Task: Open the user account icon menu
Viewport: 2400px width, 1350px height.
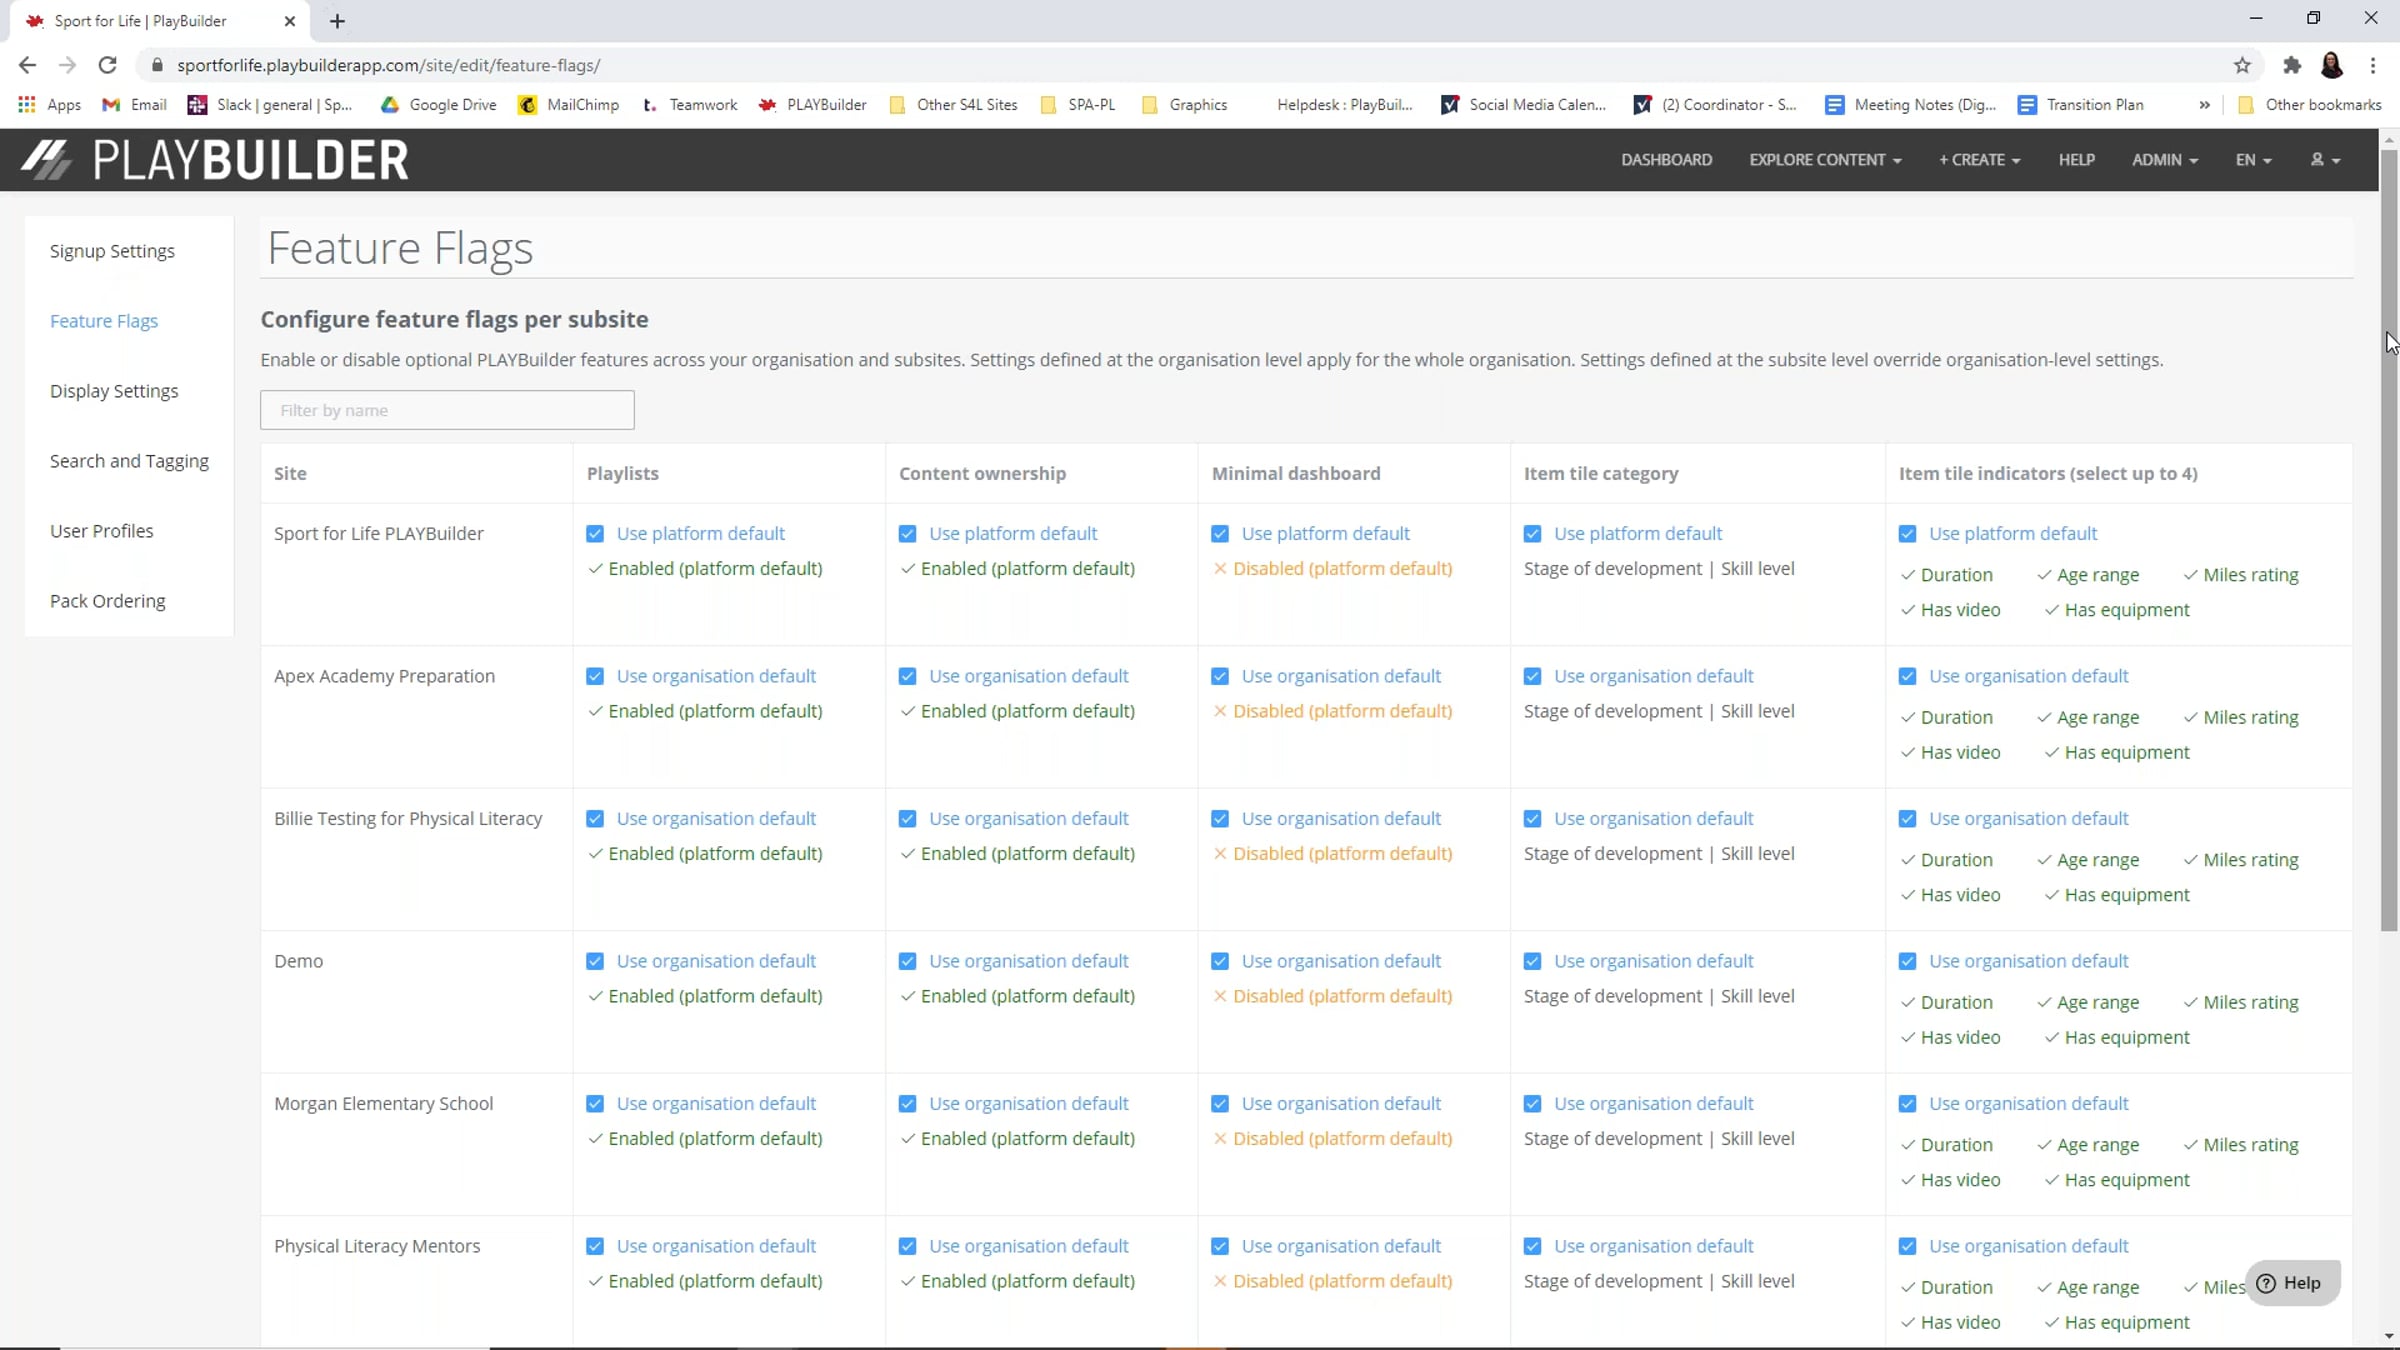Action: click(x=2325, y=160)
